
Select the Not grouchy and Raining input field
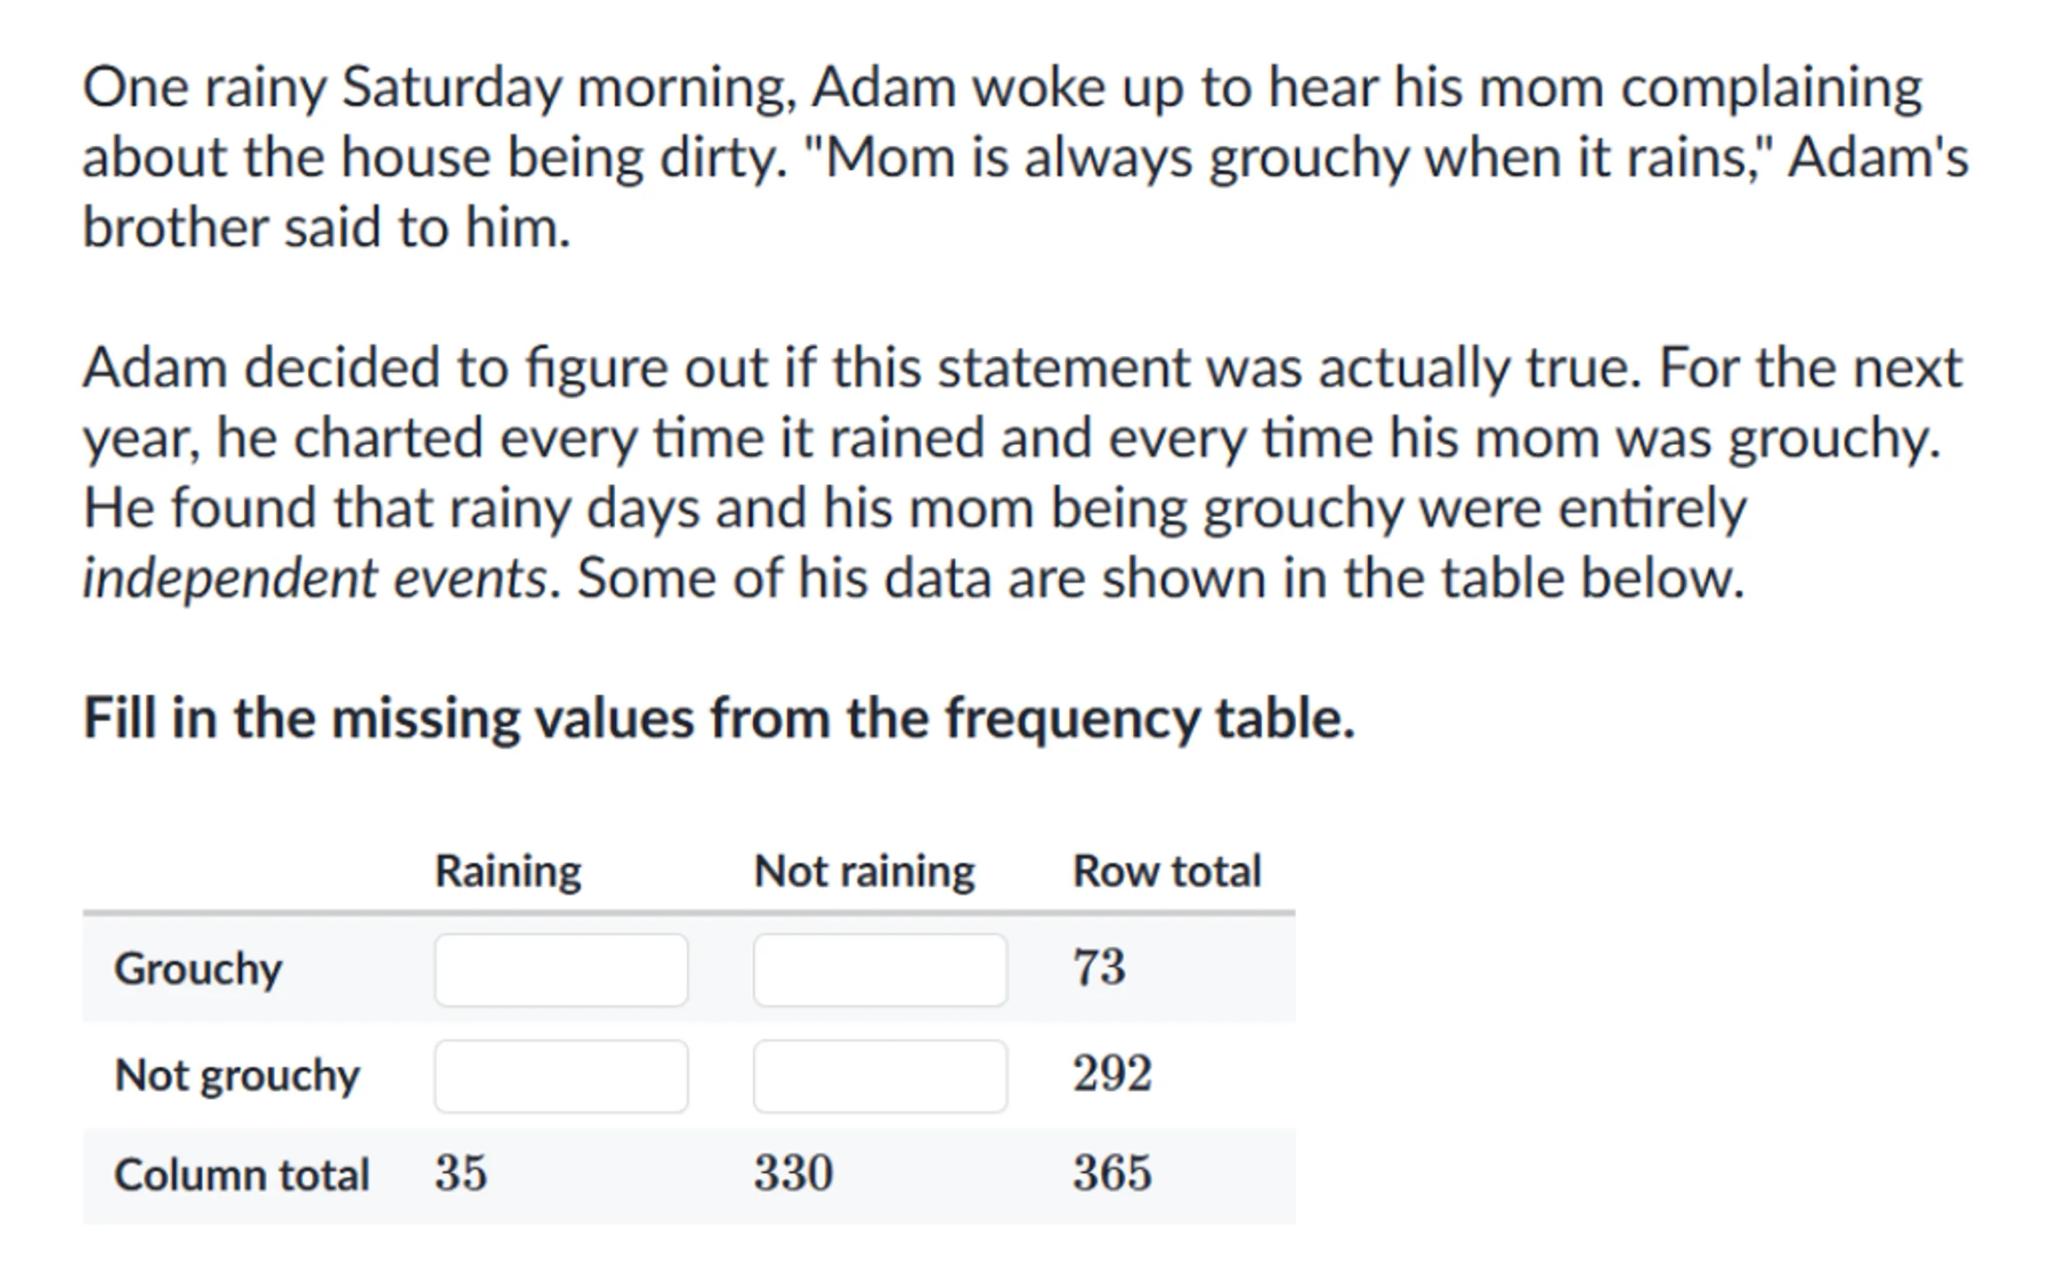point(561,1076)
